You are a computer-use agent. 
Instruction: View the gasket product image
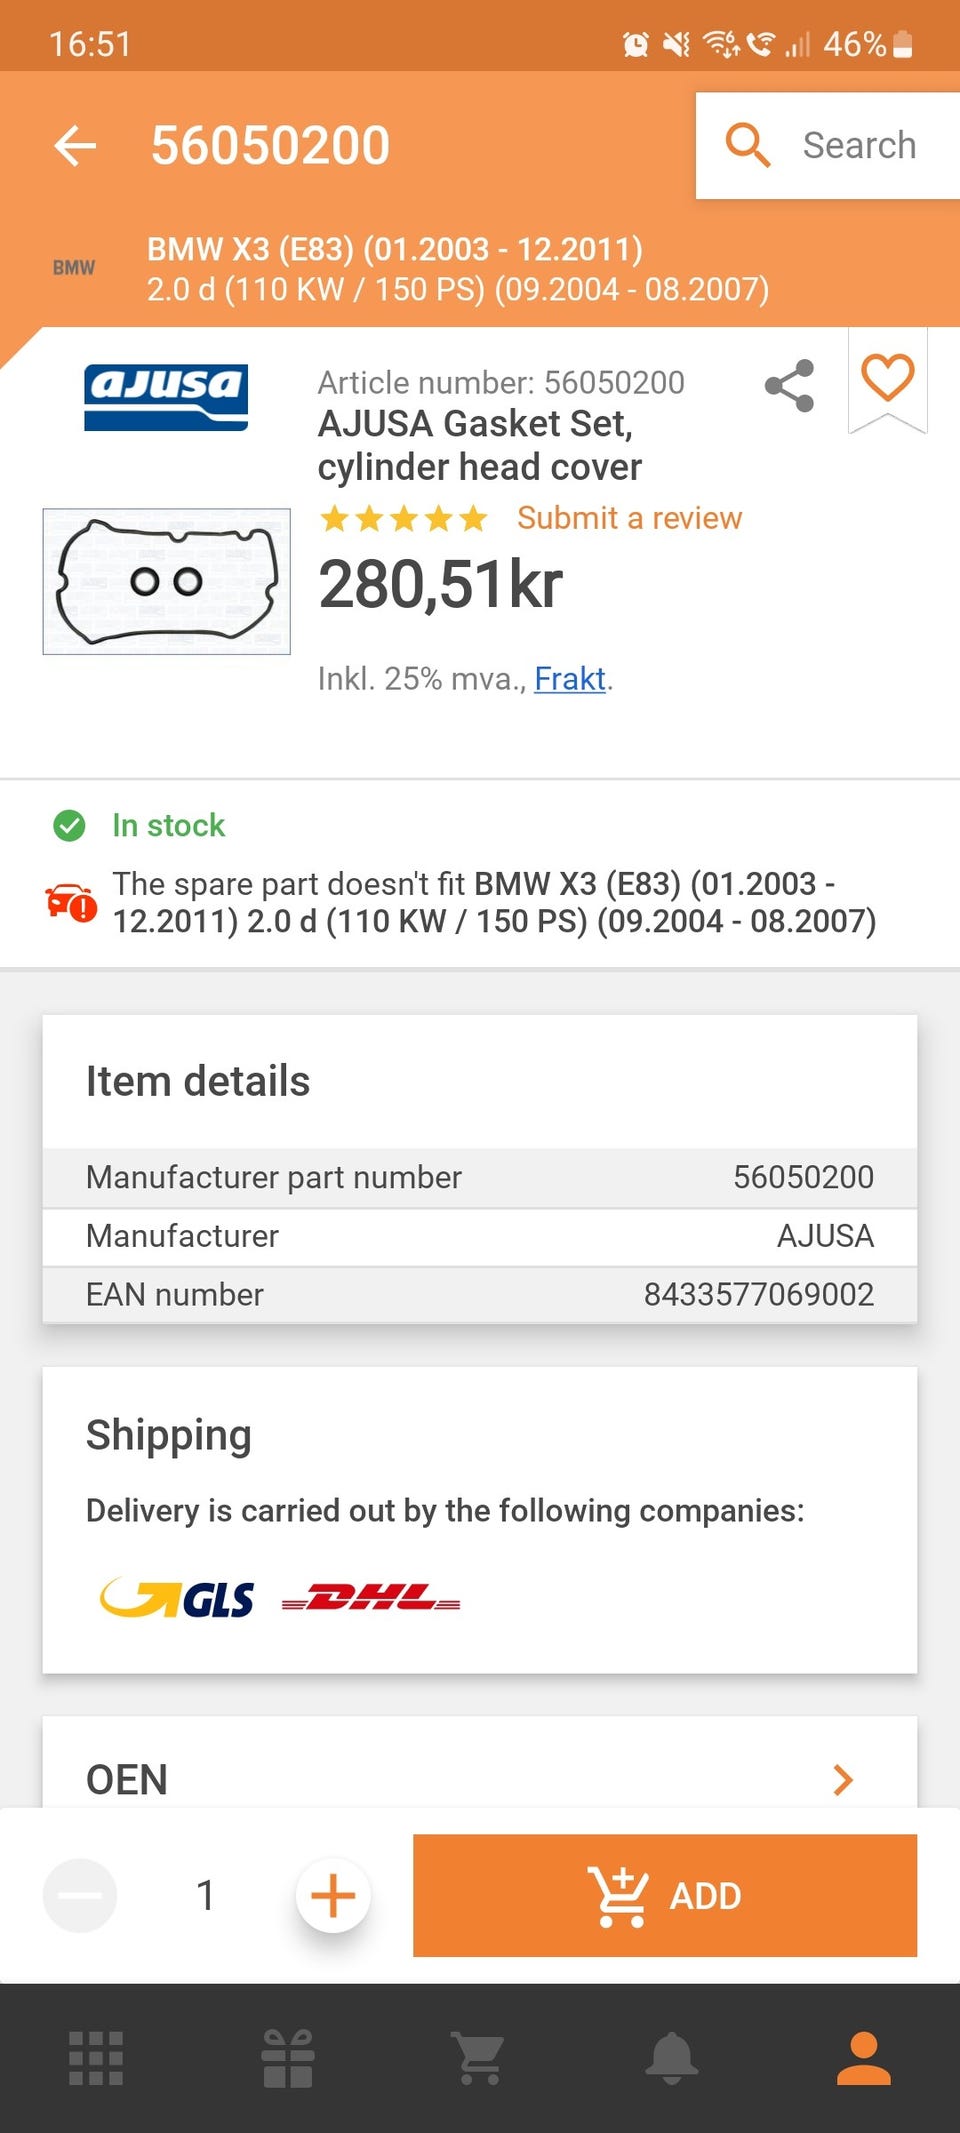pos(167,582)
